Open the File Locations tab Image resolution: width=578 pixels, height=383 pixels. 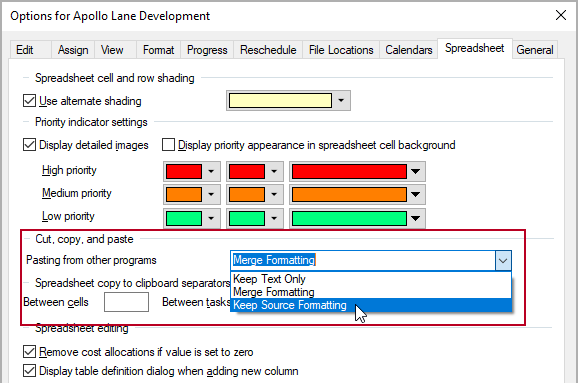341,50
